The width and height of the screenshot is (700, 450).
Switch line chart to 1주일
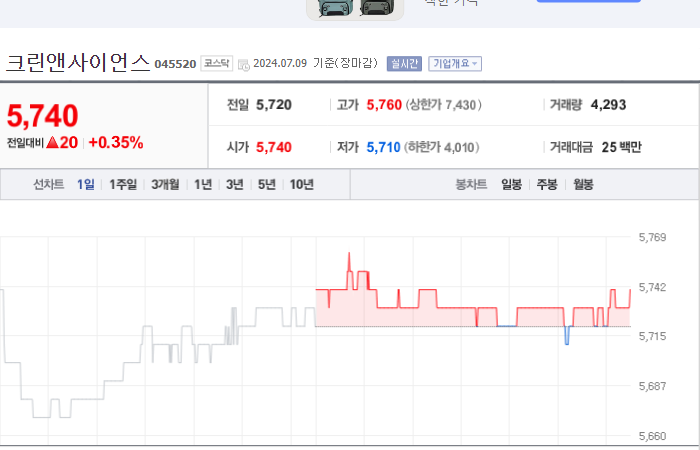(123, 184)
